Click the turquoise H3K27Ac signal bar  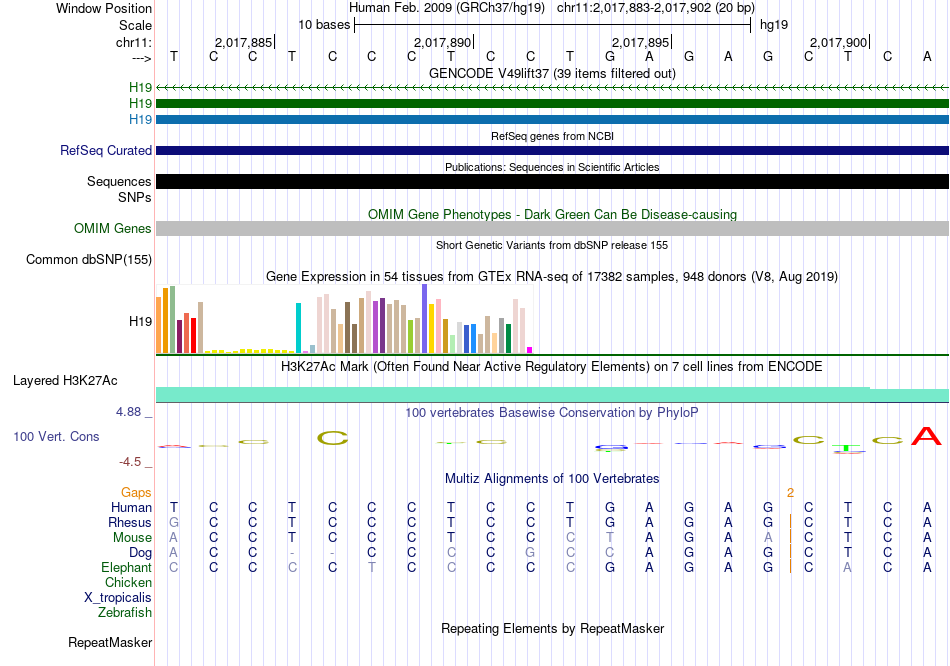(552, 395)
